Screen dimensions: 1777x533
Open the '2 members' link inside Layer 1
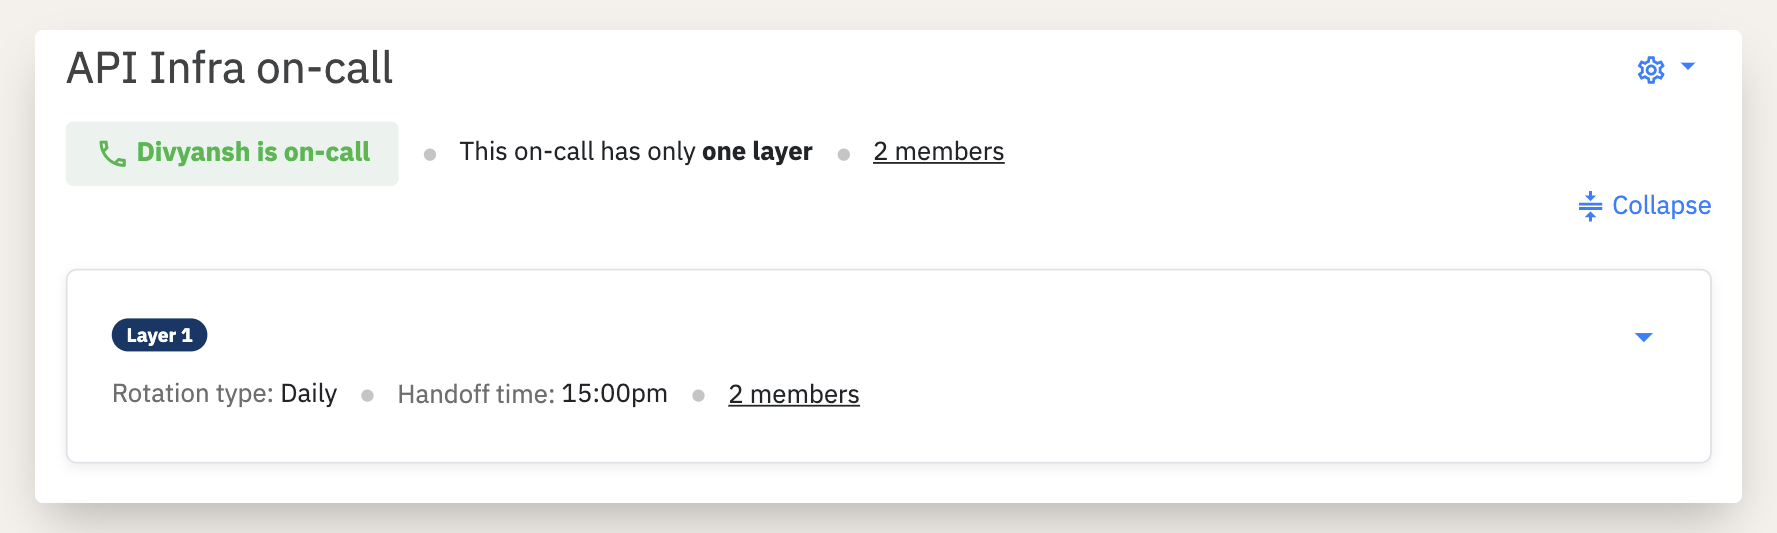point(793,395)
